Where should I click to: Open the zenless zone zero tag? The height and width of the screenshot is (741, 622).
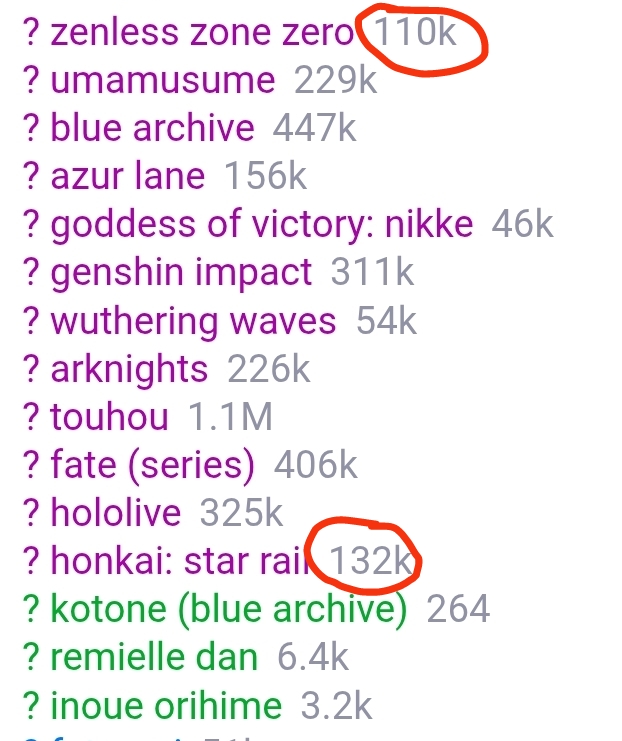click(202, 33)
